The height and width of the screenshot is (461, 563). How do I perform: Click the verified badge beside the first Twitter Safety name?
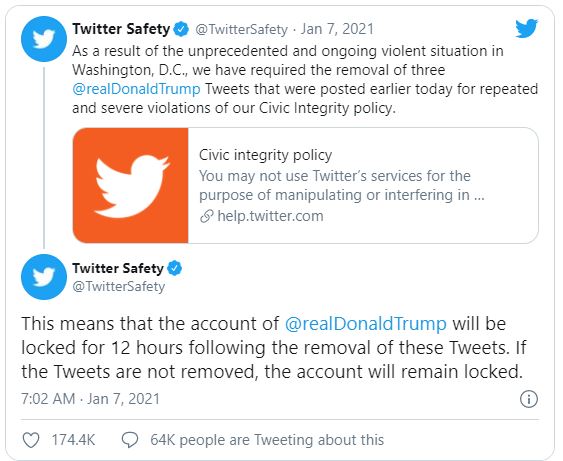pos(181,29)
